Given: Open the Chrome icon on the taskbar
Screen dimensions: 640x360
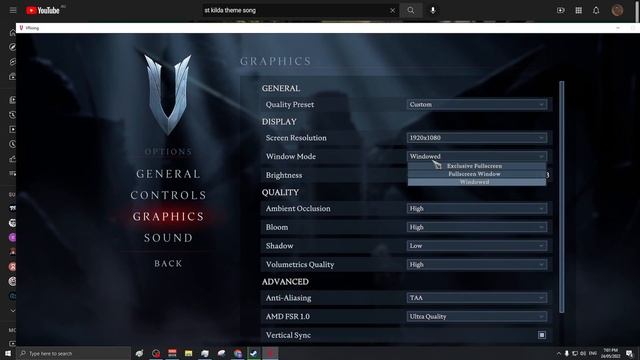Looking at the screenshot, I should coord(238,353).
